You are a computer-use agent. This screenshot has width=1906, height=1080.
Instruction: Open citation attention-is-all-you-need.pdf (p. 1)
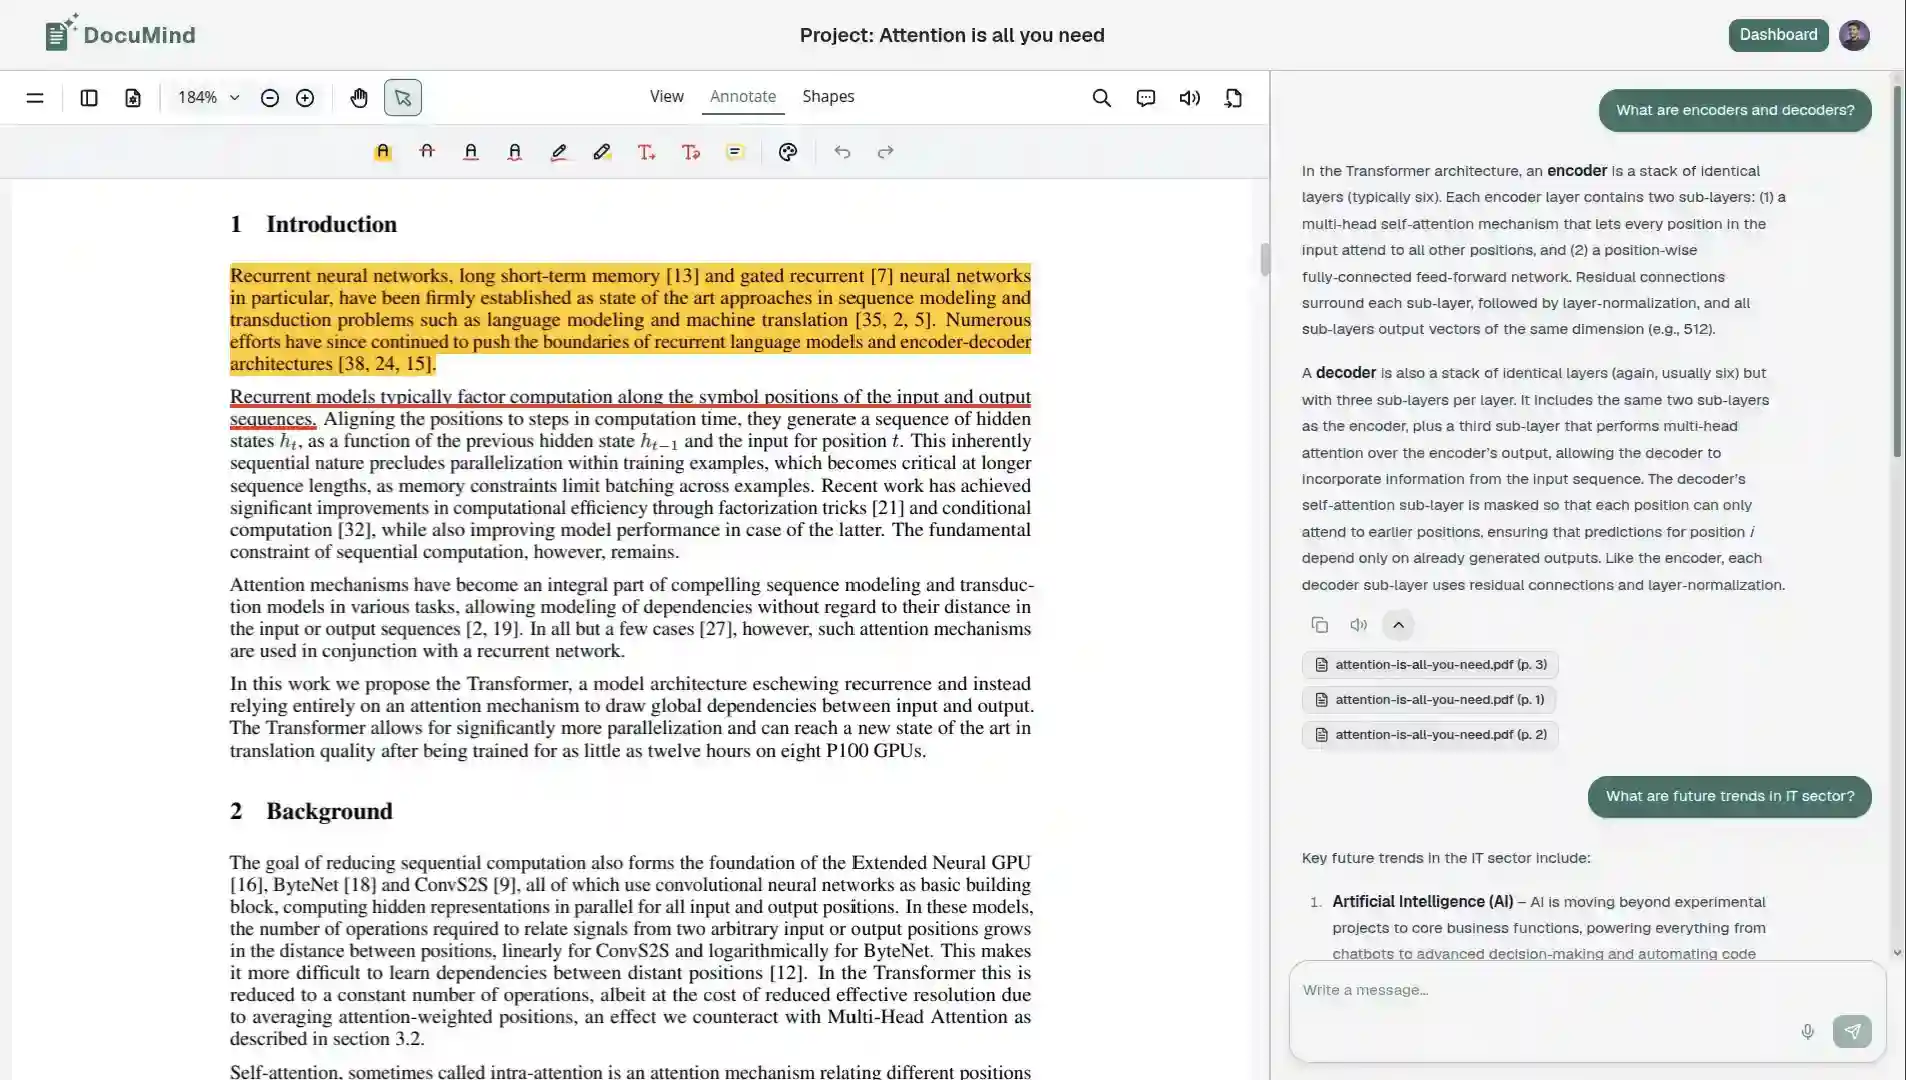[x=1429, y=700]
